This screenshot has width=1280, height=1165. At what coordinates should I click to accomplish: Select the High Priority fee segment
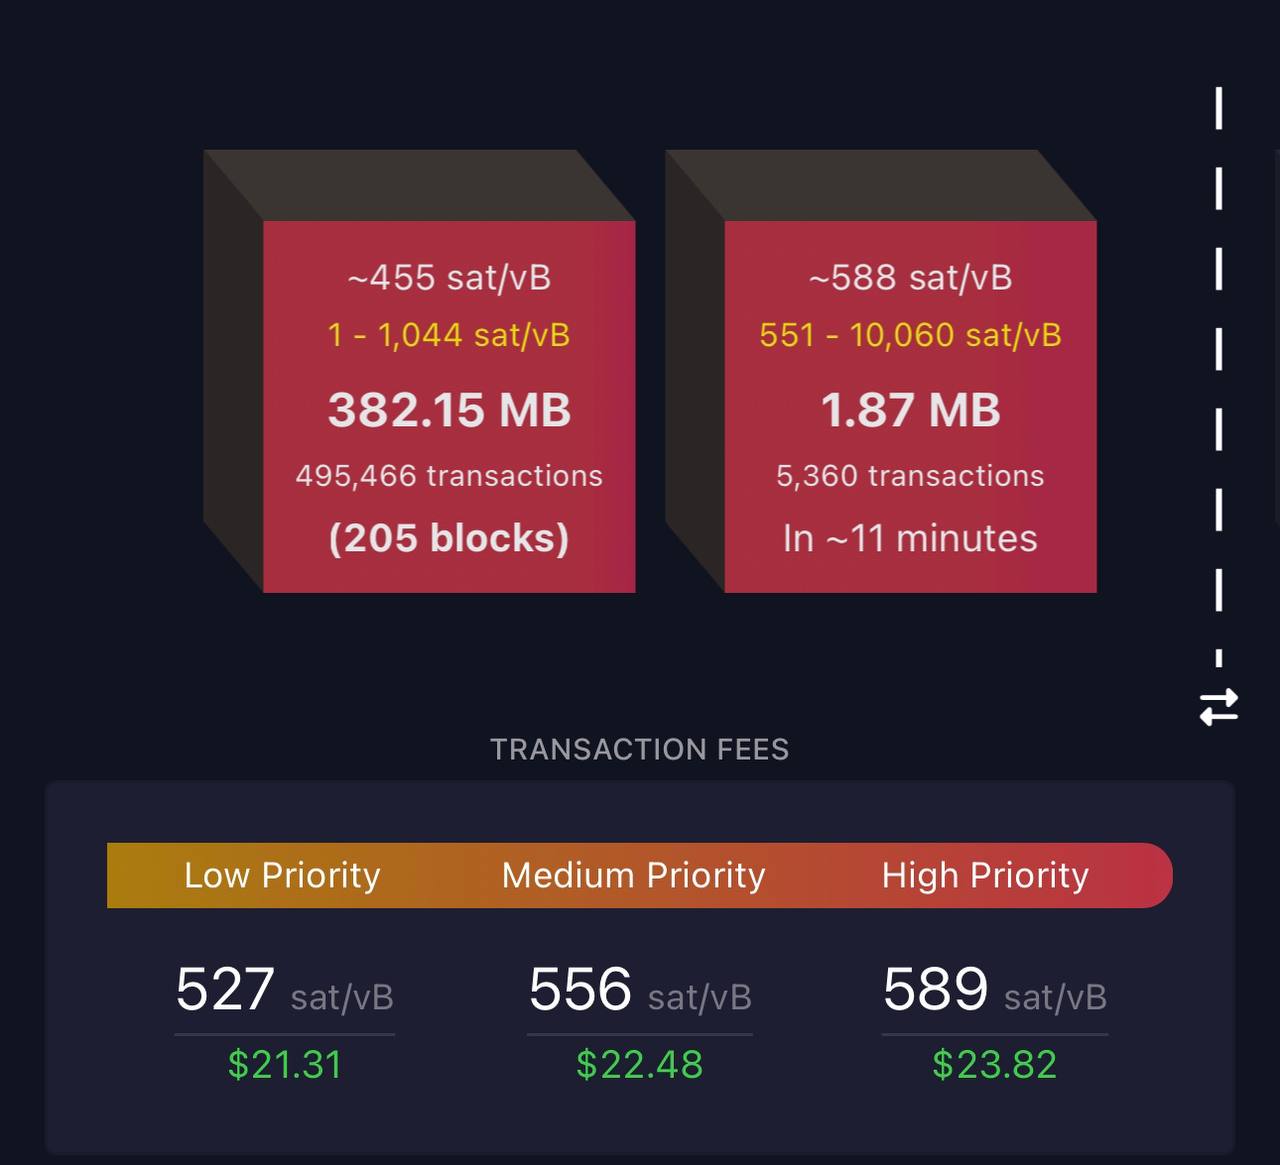[985, 875]
